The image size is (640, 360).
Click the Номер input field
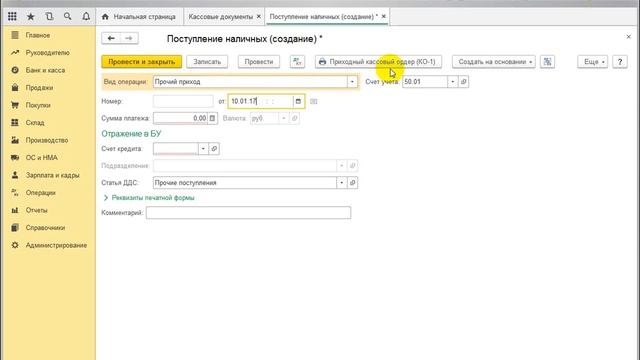pos(183,101)
